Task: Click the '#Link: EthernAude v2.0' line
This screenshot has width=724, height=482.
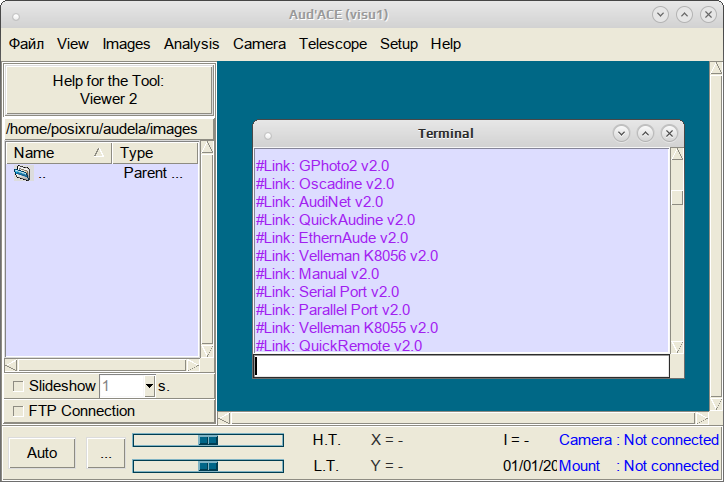Action: [332, 238]
